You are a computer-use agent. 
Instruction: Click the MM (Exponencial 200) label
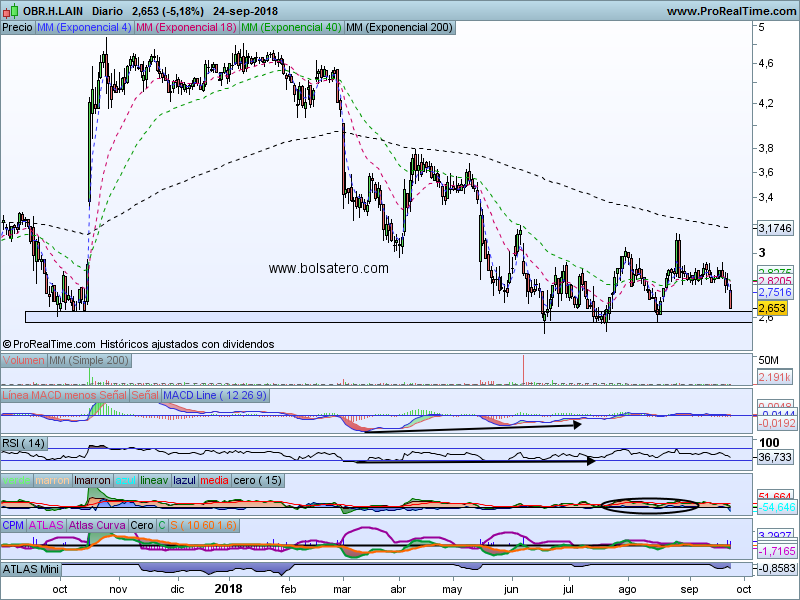tap(398, 28)
